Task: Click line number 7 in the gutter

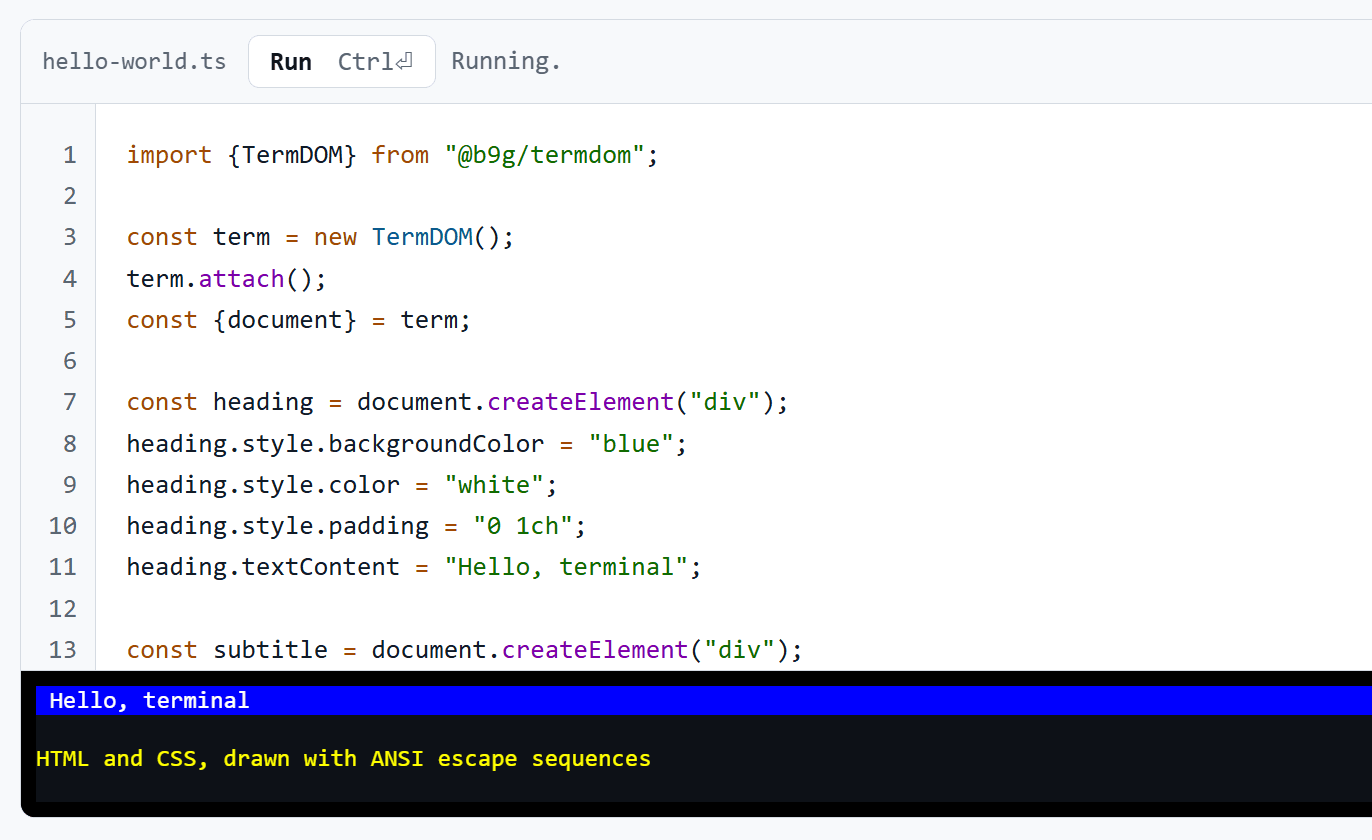Action: coord(69,402)
